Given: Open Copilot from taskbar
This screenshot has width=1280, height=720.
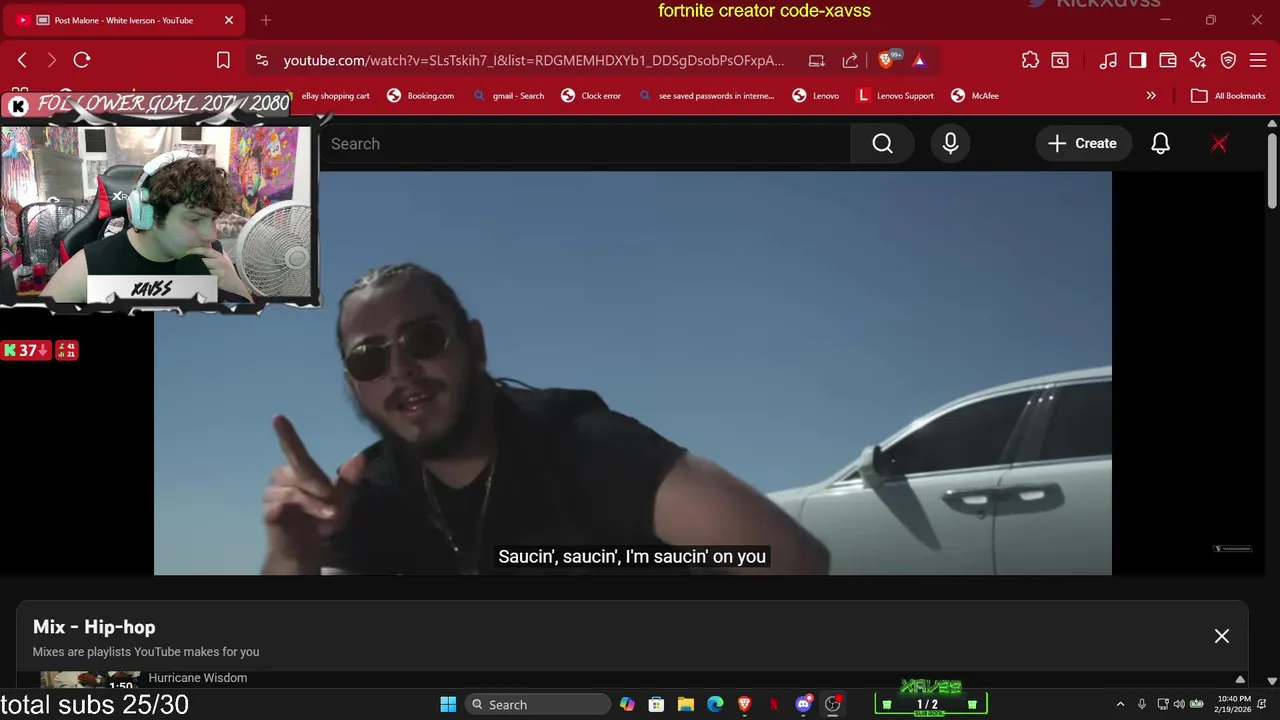Looking at the screenshot, I should [627, 704].
